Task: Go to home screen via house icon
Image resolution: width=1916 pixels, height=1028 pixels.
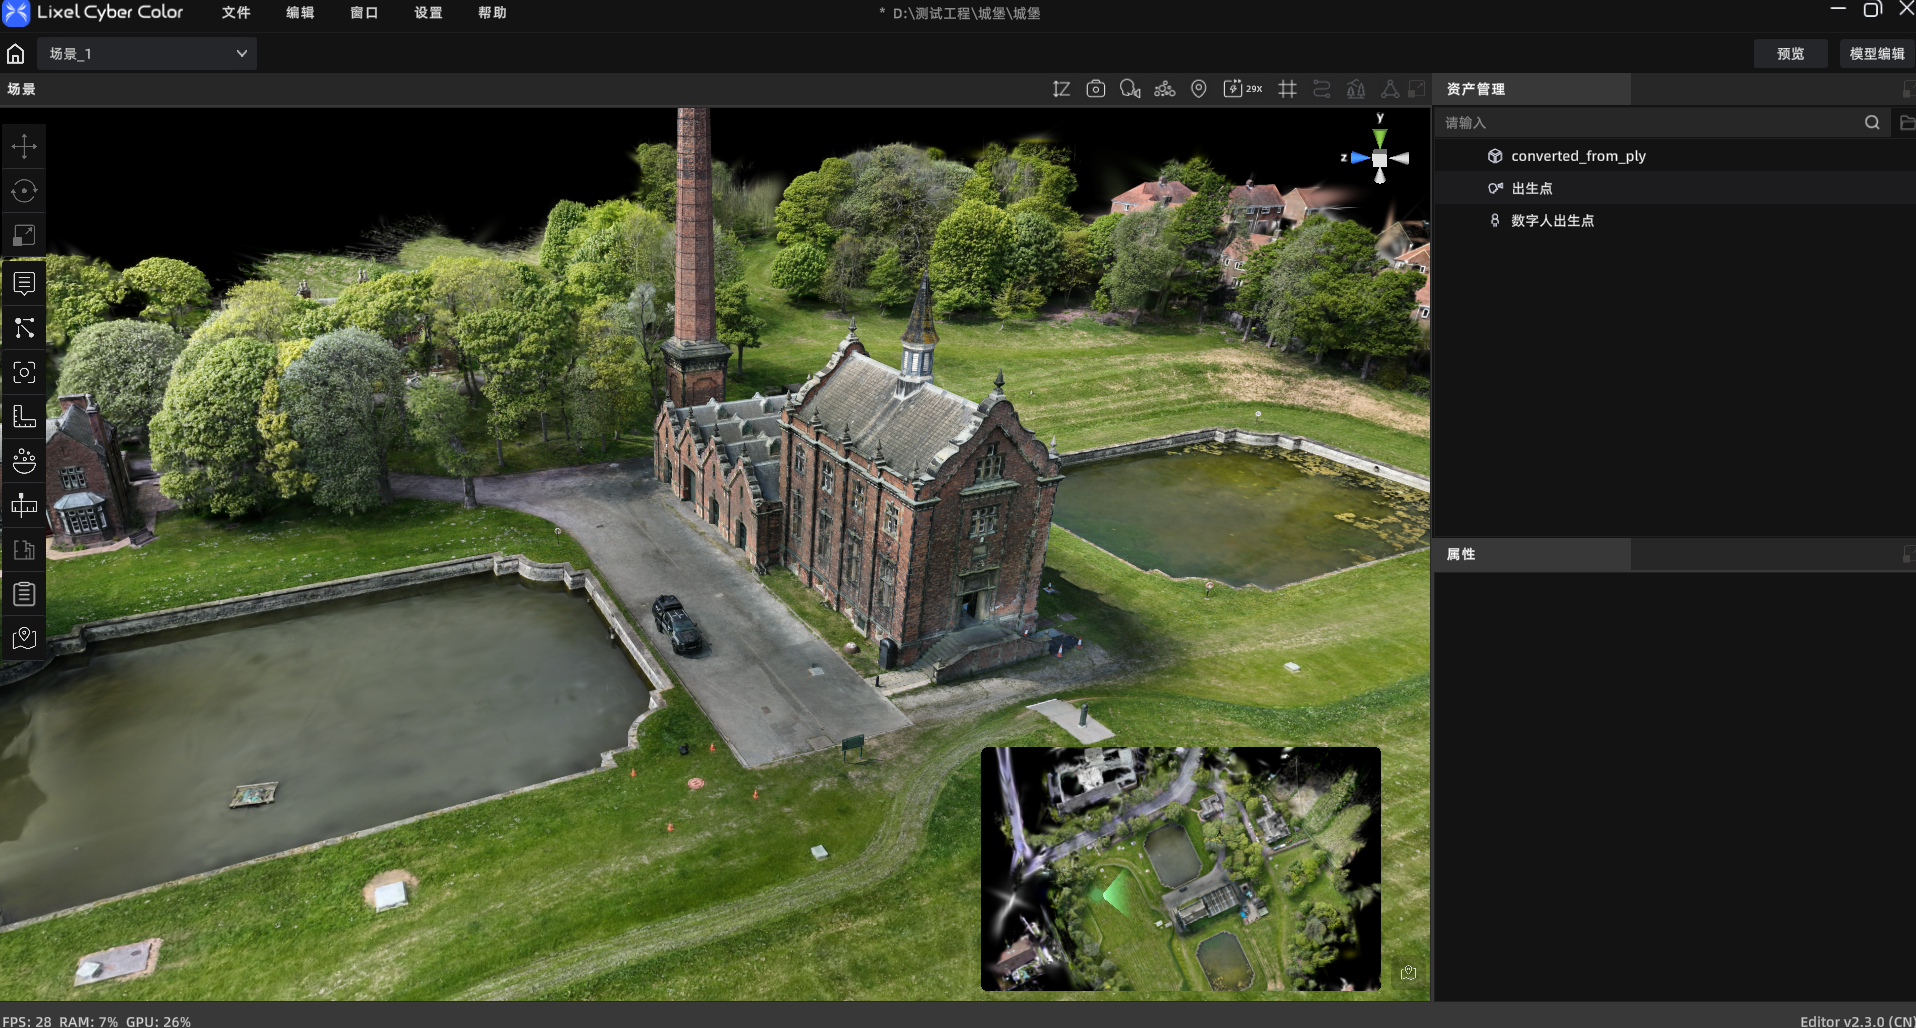Action: pyautogui.click(x=15, y=54)
